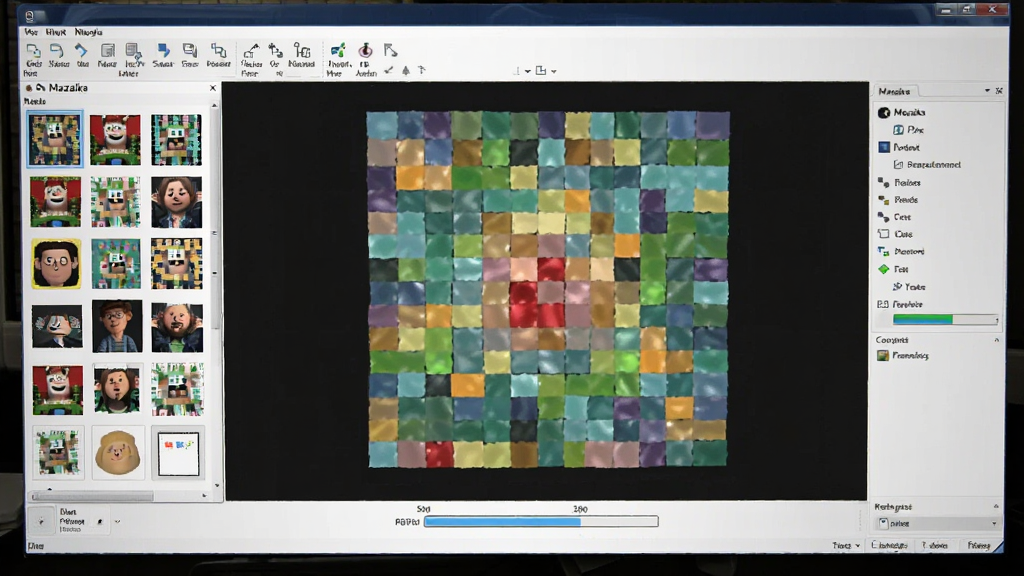
Task: Click the large pointer-arrow toolbar icon
Action: (x=391, y=50)
